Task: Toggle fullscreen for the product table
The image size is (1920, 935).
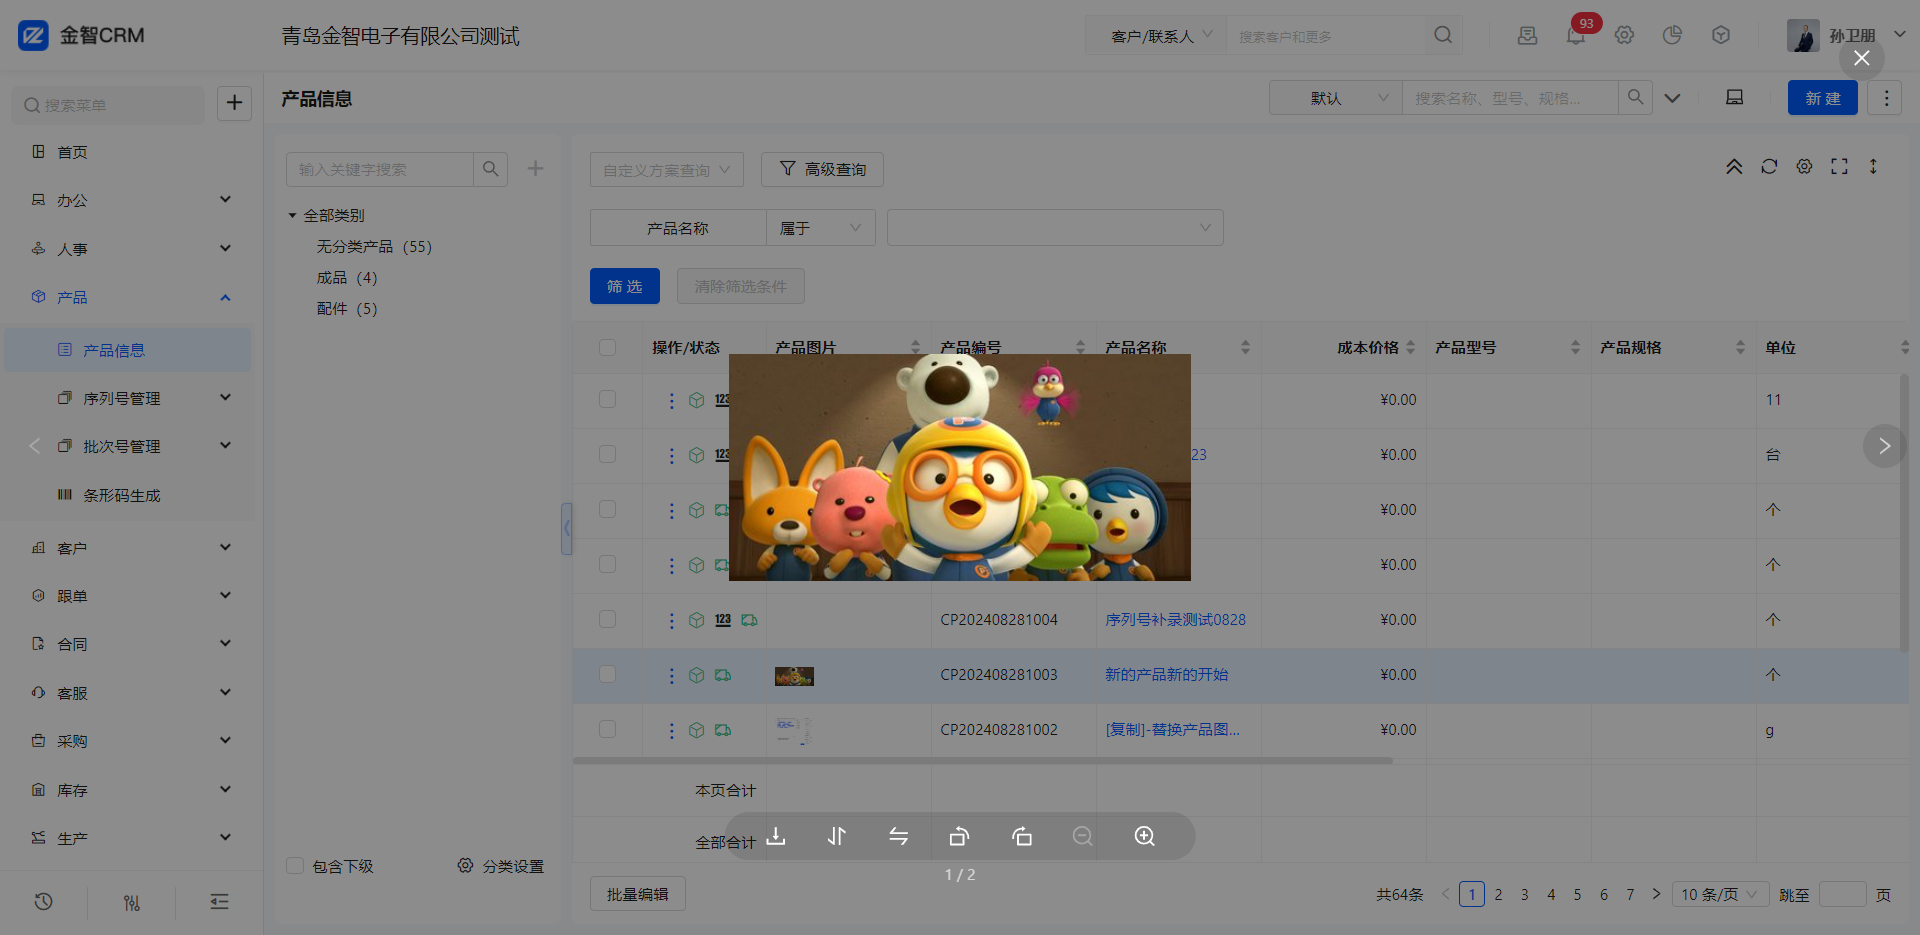Action: tap(1839, 166)
